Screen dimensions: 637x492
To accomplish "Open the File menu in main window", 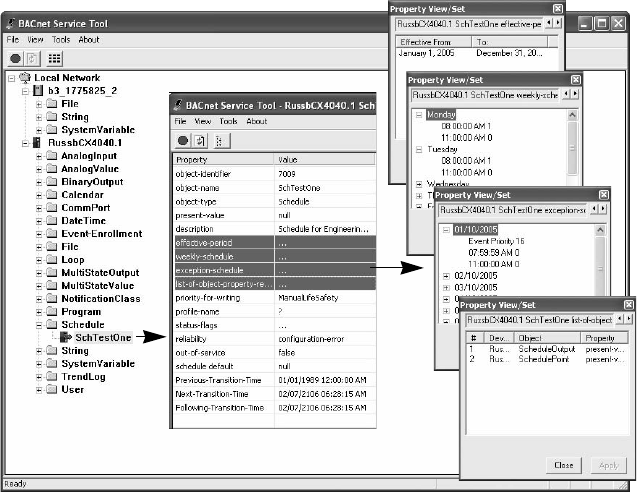I will pos(13,39).
